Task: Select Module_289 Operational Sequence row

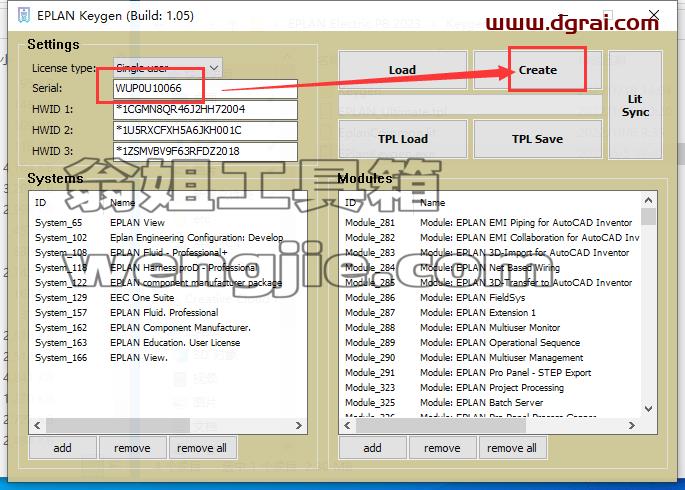Action: click(x=490, y=342)
